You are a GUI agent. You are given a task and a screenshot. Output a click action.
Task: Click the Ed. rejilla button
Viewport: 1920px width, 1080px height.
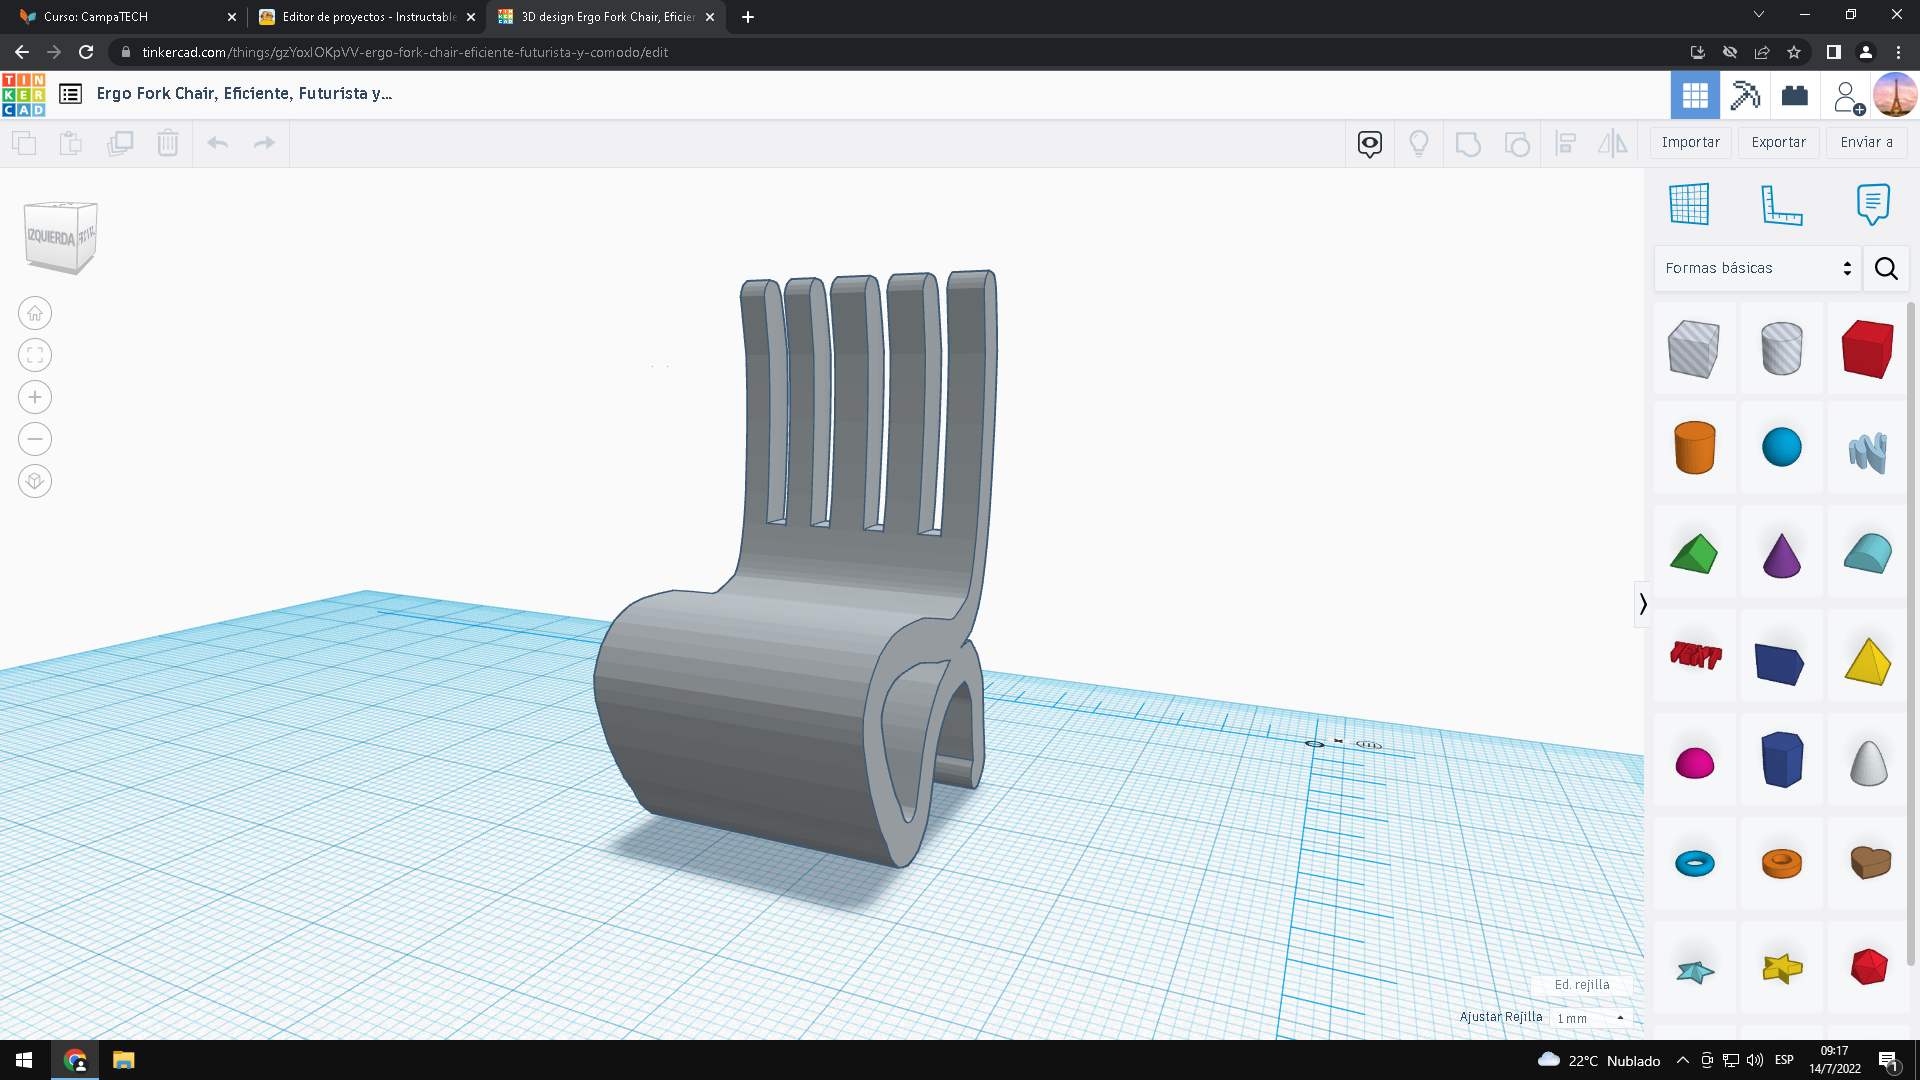[1581, 985]
